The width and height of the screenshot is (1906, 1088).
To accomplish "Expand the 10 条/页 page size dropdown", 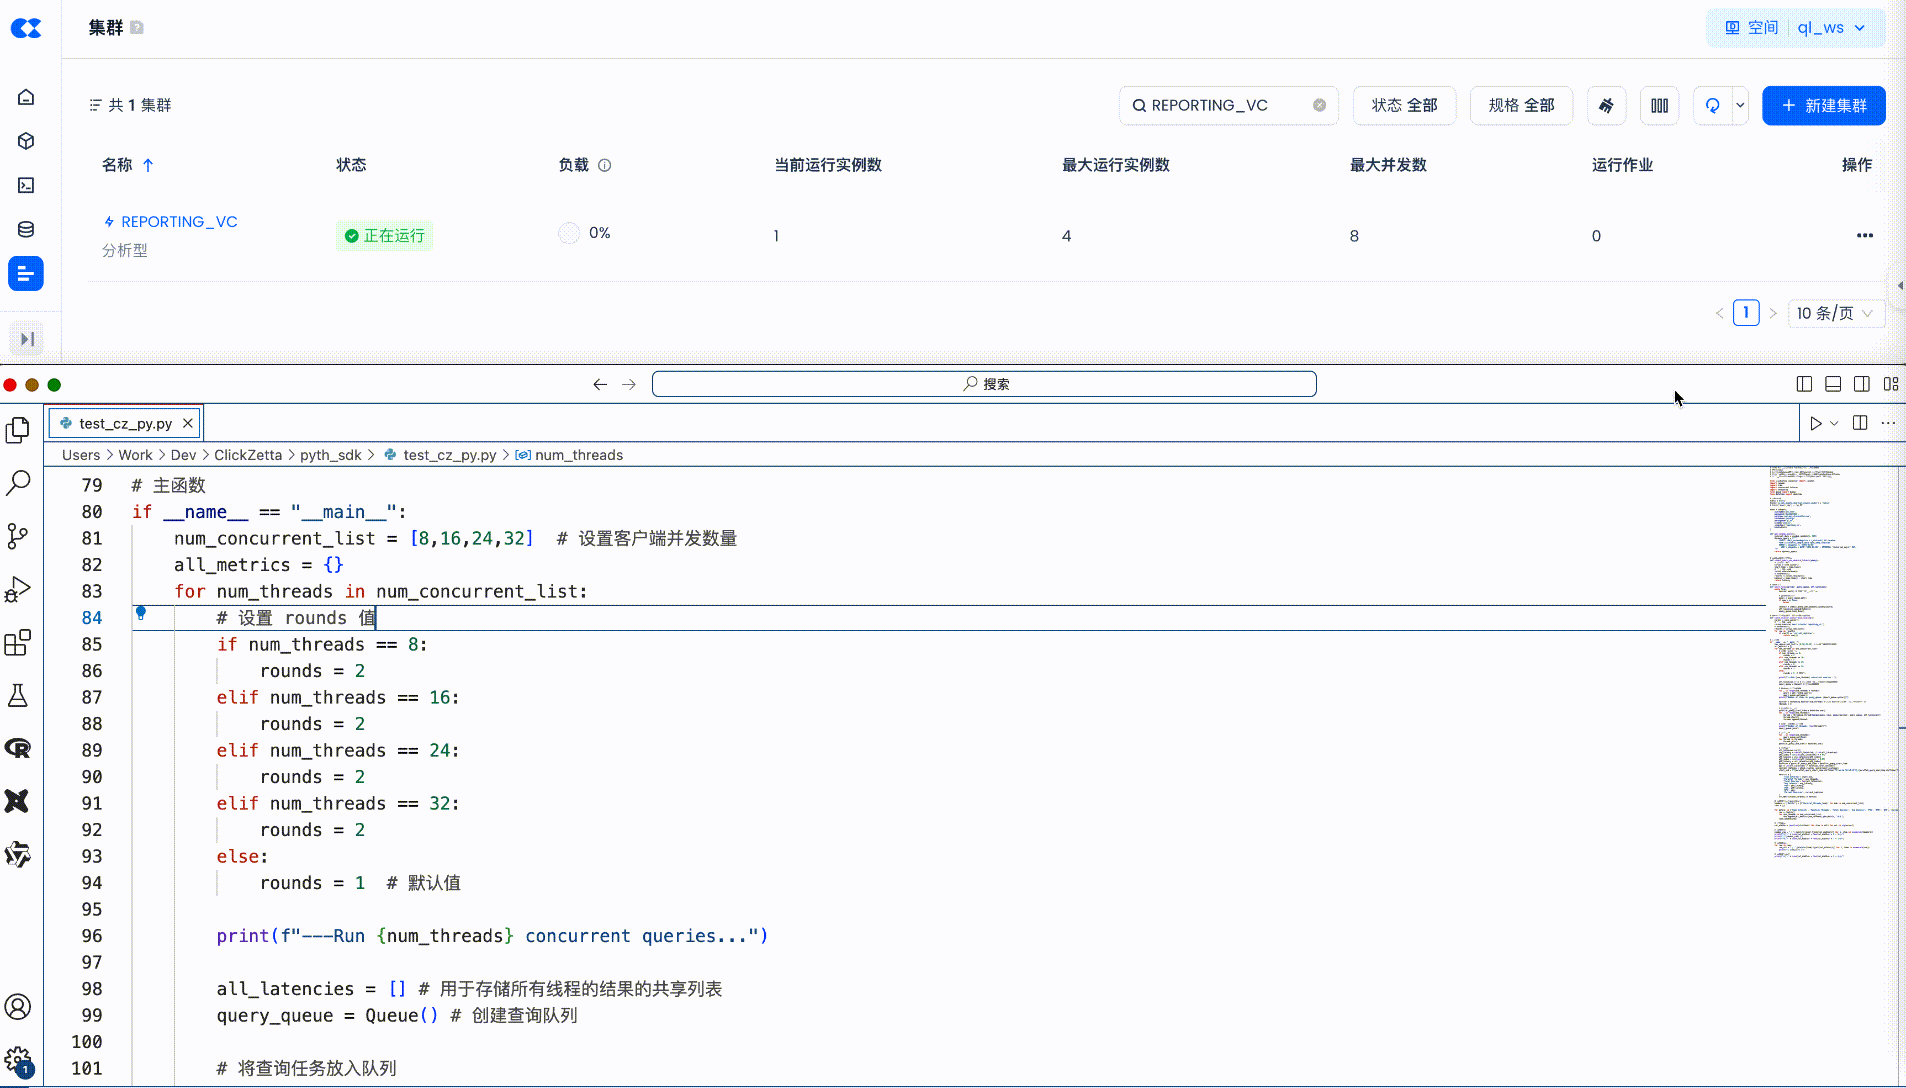I will coord(1834,313).
